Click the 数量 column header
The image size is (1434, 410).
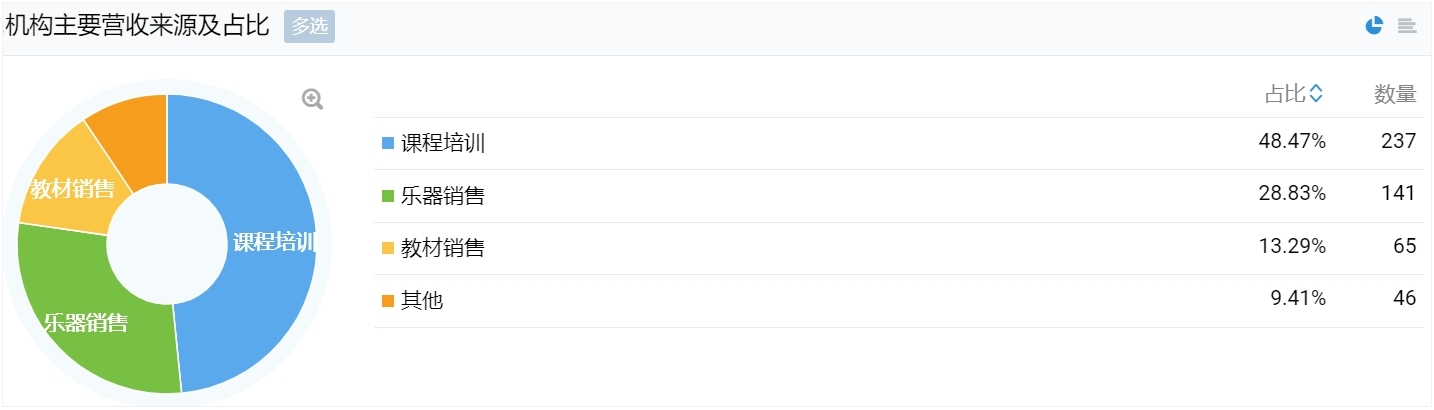[1395, 94]
